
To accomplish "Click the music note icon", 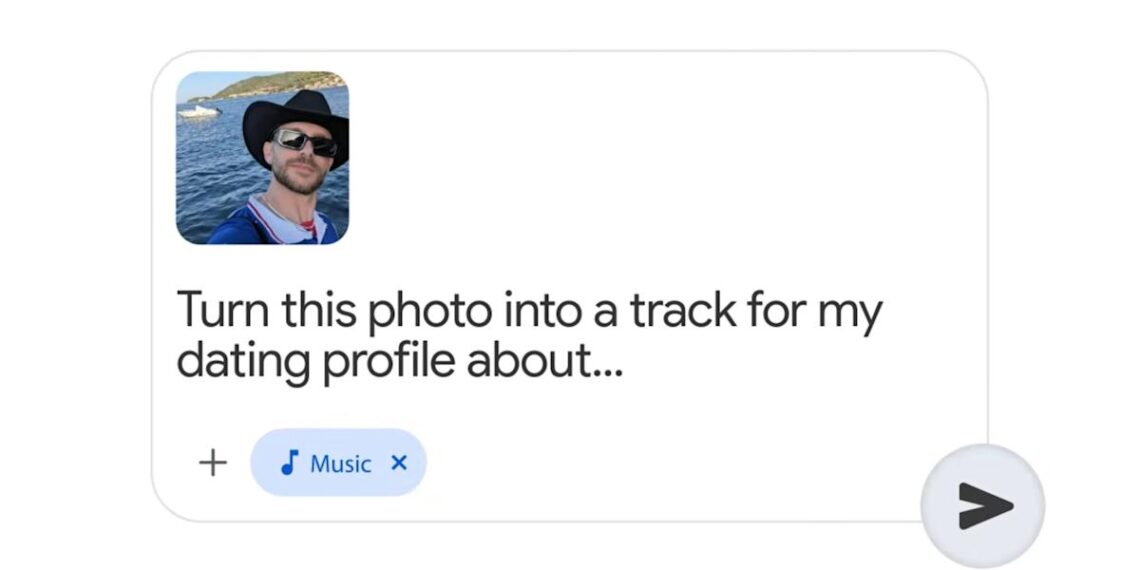I will point(290,462).
